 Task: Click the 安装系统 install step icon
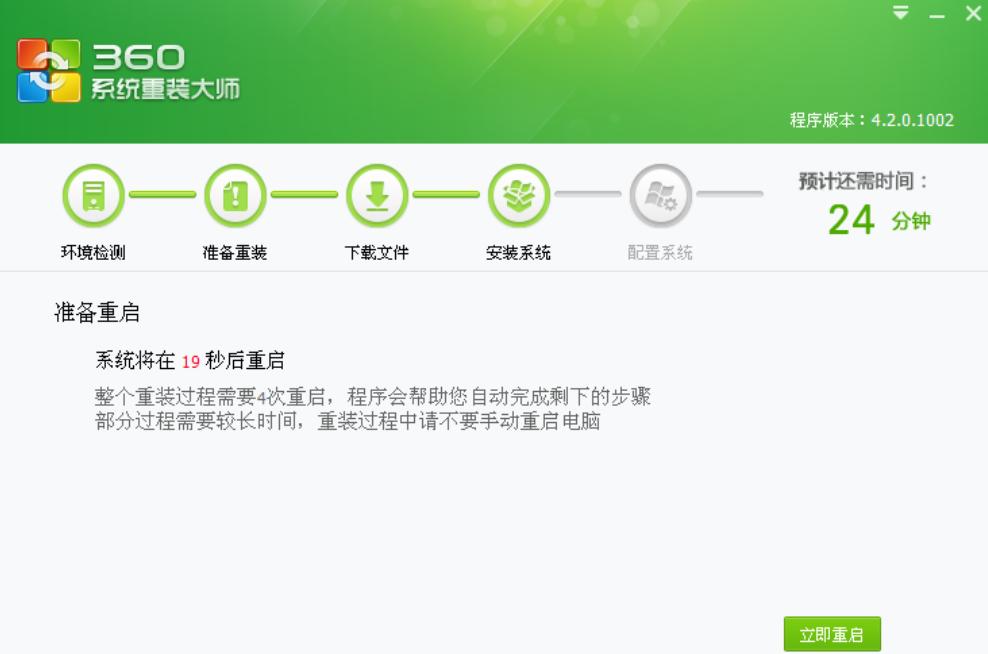click(x=518, y=196)
